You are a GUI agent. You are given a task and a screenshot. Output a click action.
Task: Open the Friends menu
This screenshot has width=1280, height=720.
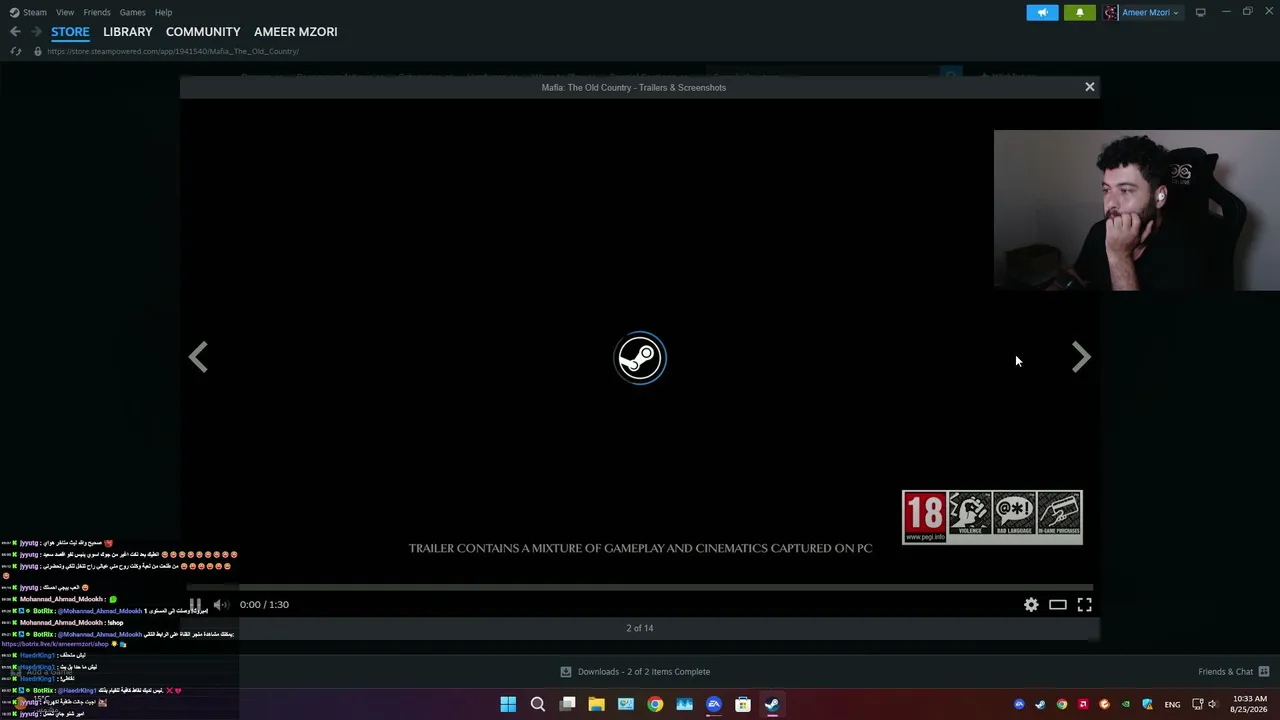pyautogui.click(x=97, y=12)
